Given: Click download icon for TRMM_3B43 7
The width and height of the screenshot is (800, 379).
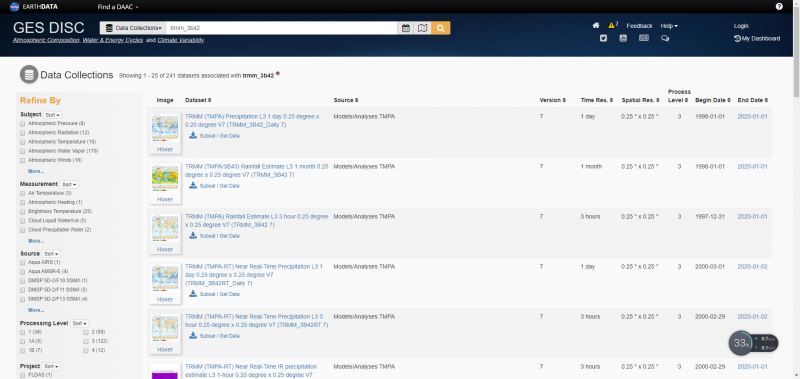Looking at the screenshot, I should (x=193, y=185).
